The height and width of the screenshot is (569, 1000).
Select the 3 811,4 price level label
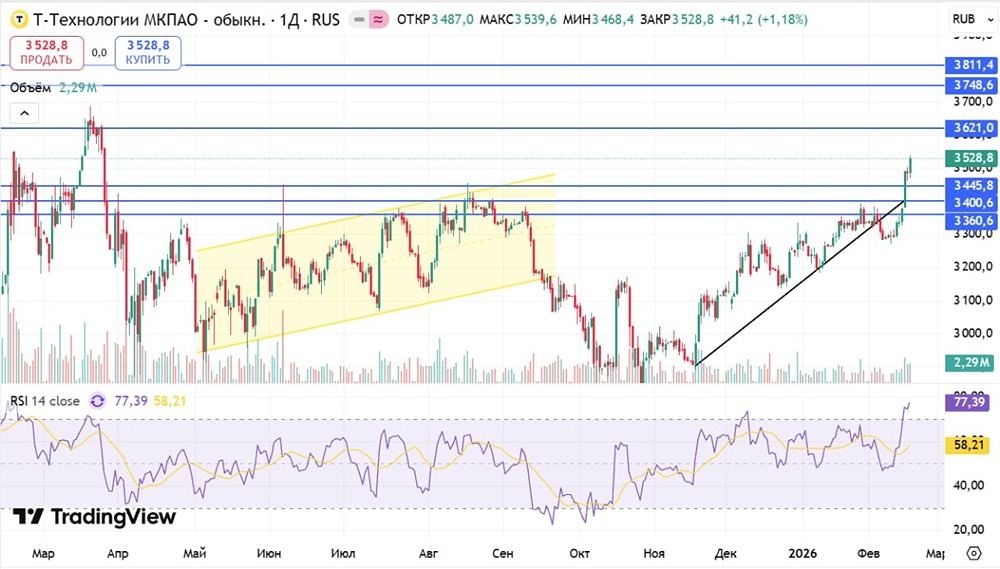971,65
